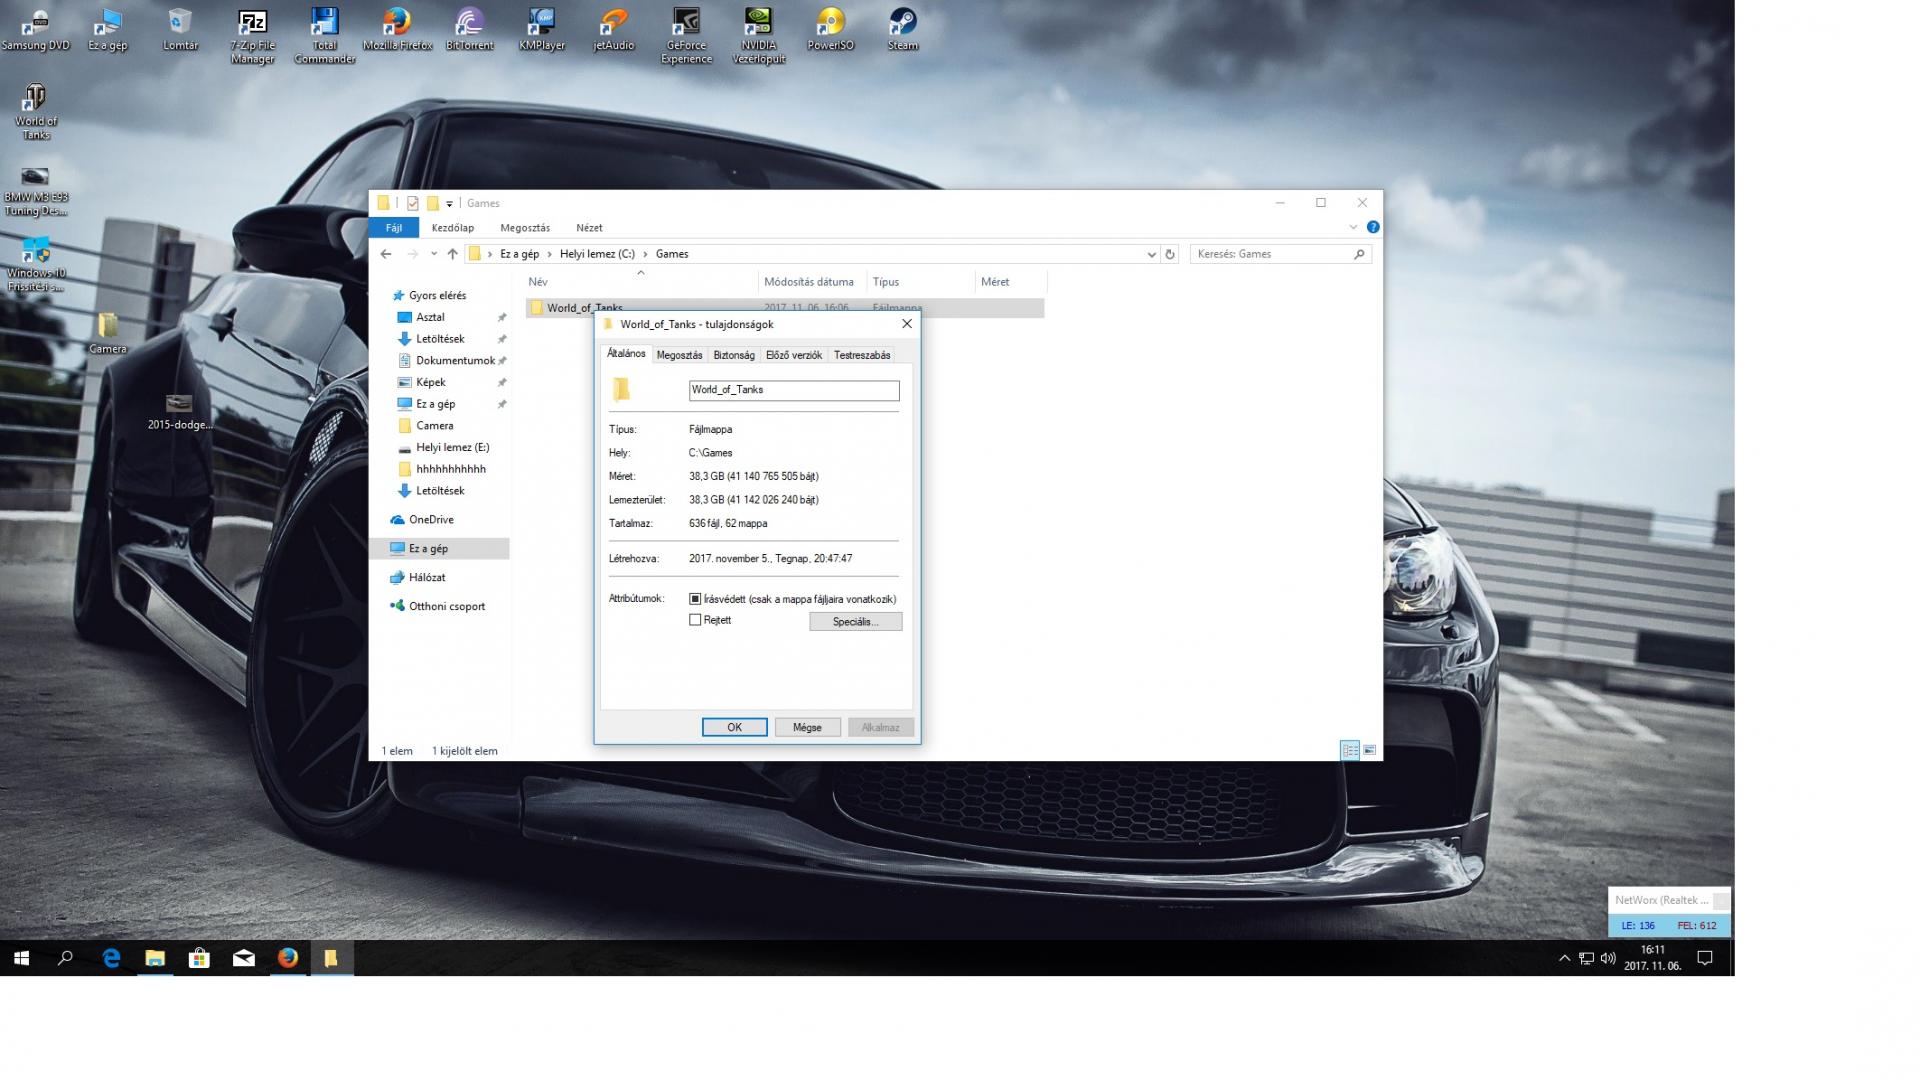
Task: Click Mégse to cancel properties
Action: pos(807,727)
